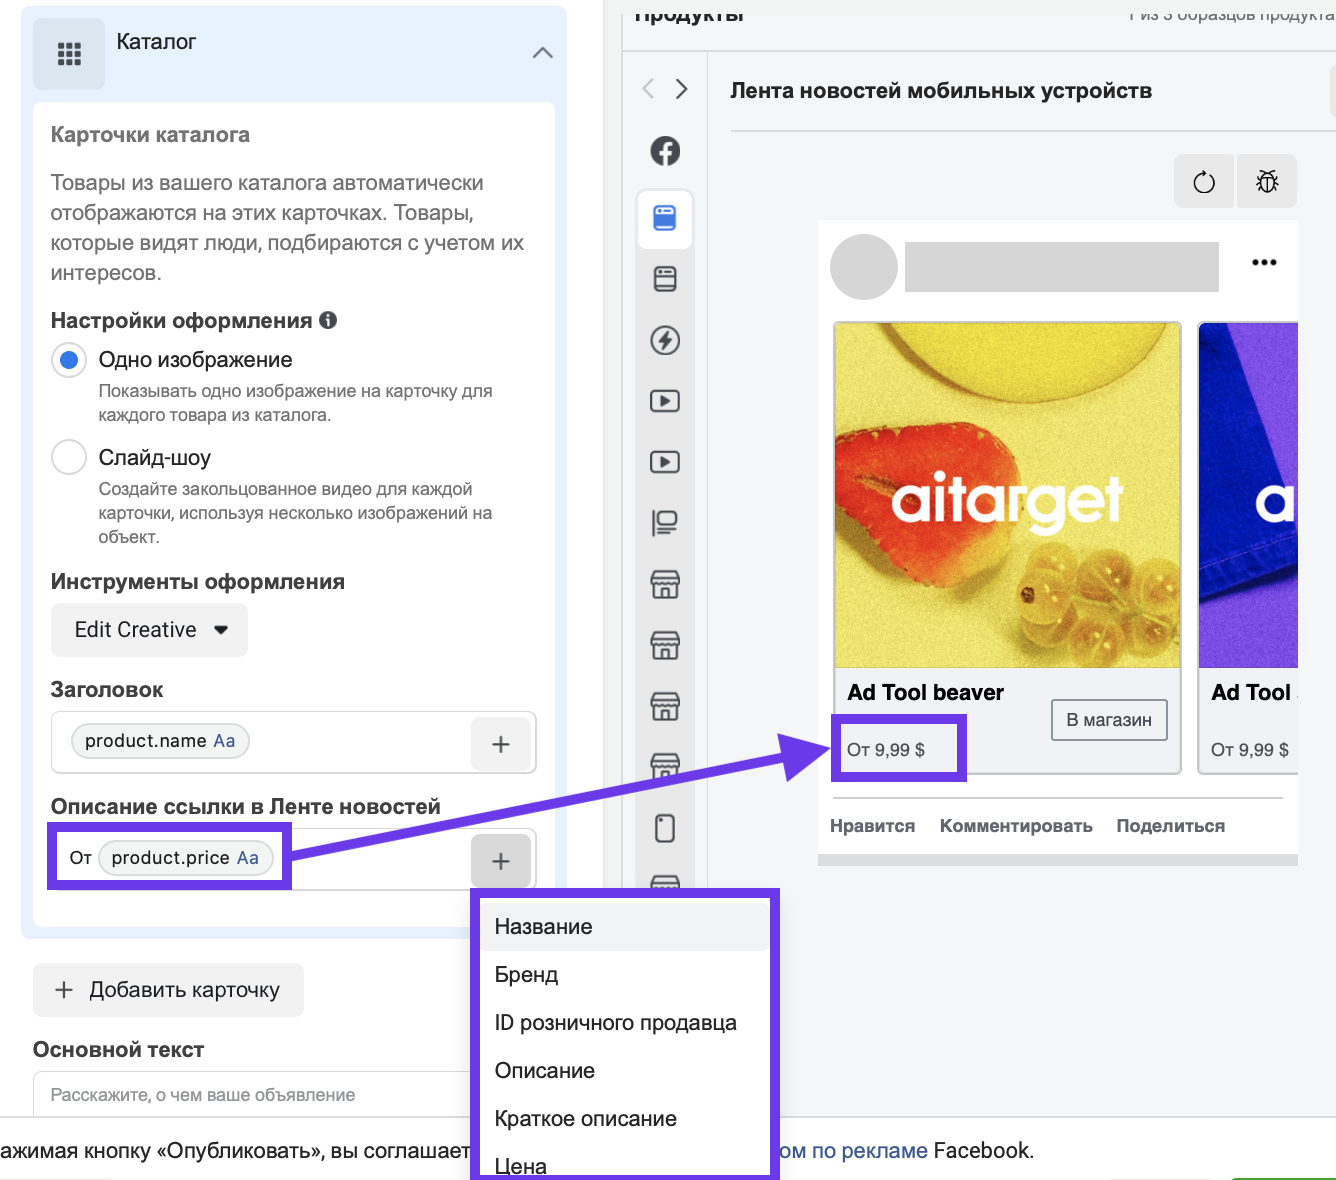Select the second video play placement icon

[665, 462]
